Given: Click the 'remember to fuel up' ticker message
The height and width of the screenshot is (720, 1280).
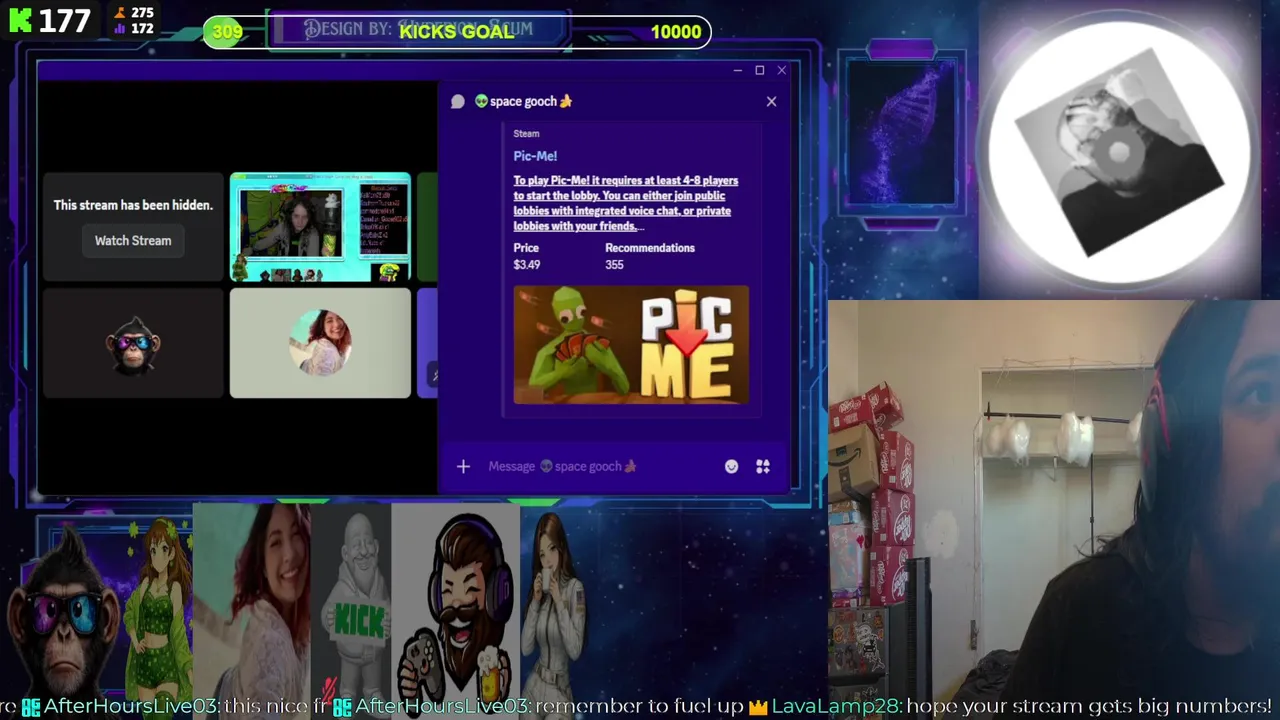Looking at the screenshot, I should (x=640, y=706).
